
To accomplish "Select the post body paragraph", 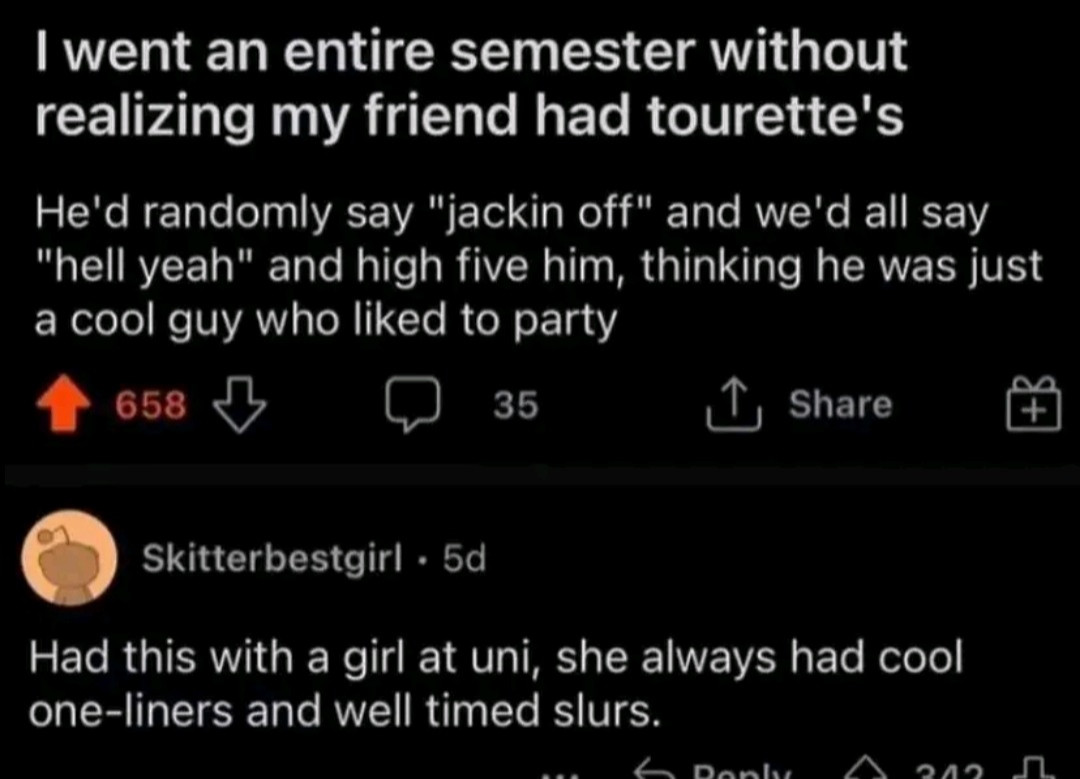I will [x=538, y=266].
